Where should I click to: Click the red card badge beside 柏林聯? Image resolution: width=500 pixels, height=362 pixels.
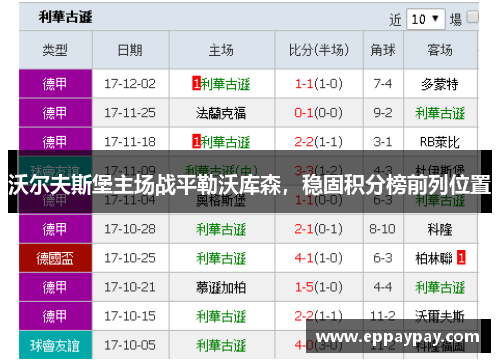coord(461,258)
